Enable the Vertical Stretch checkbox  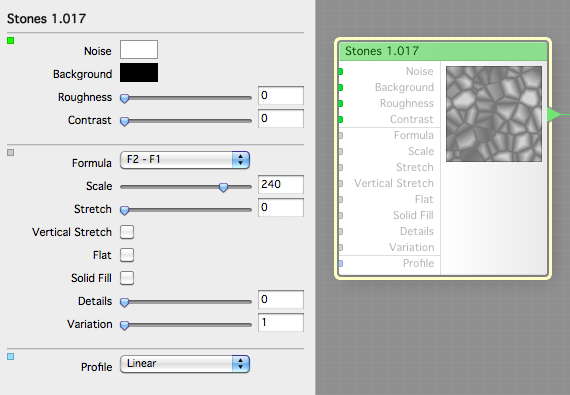(127, 232)
